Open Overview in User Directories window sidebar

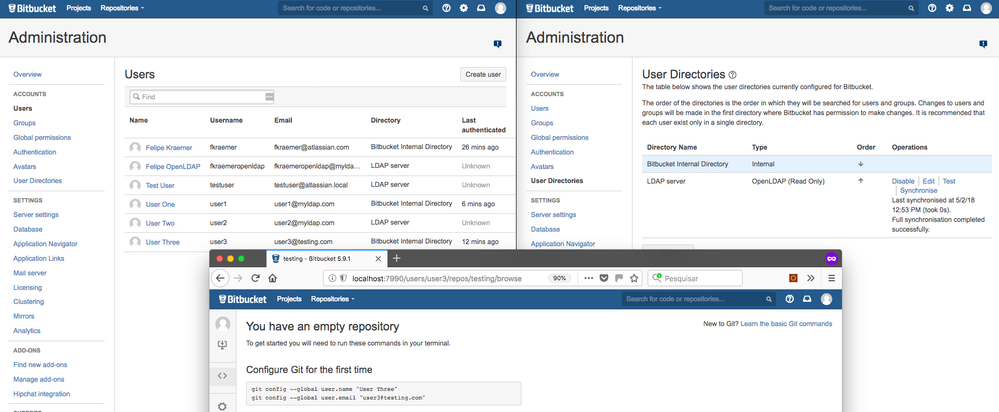point(545,75)
